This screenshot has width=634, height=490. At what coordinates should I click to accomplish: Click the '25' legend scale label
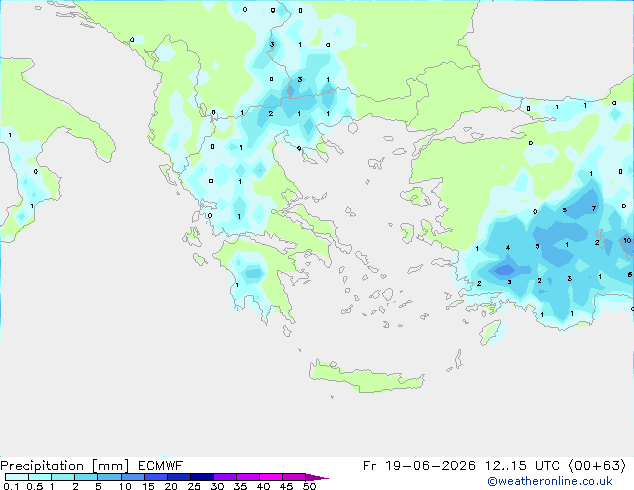[x=194, y=486]
